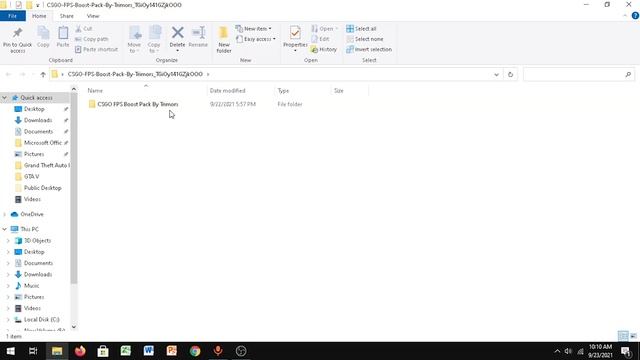Expand 3D Objects node
640x360 pixels.
coord(8,240)
